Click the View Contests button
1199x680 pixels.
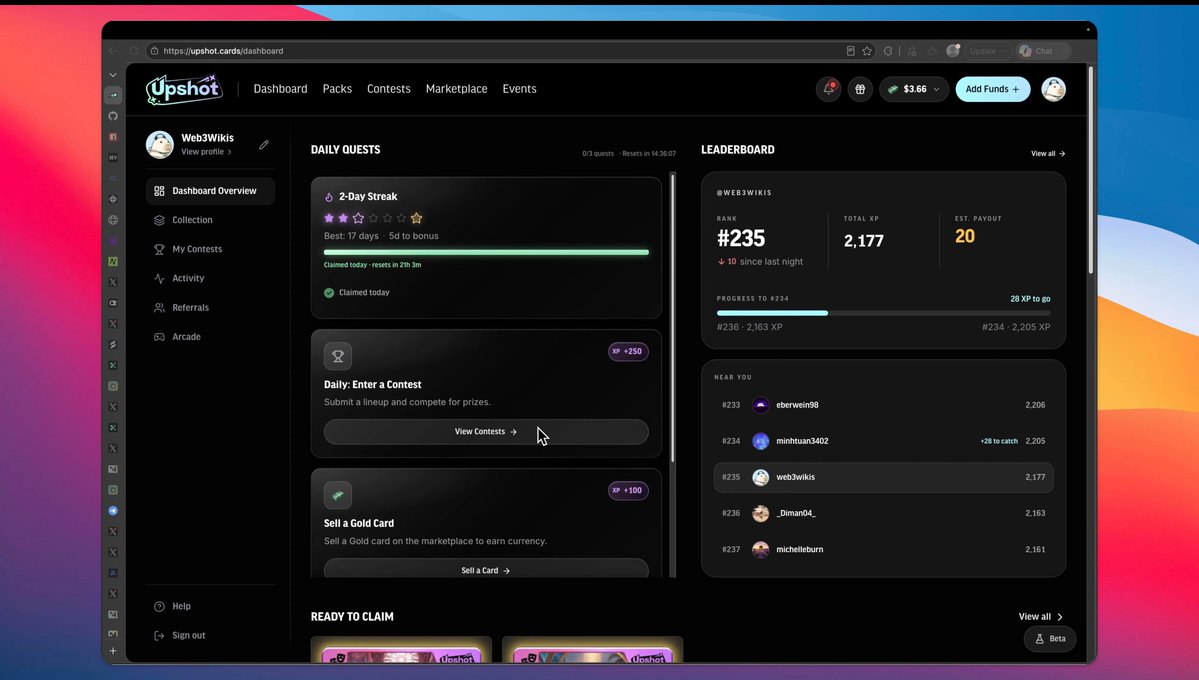pyautogui.click(x=486, y=431)
